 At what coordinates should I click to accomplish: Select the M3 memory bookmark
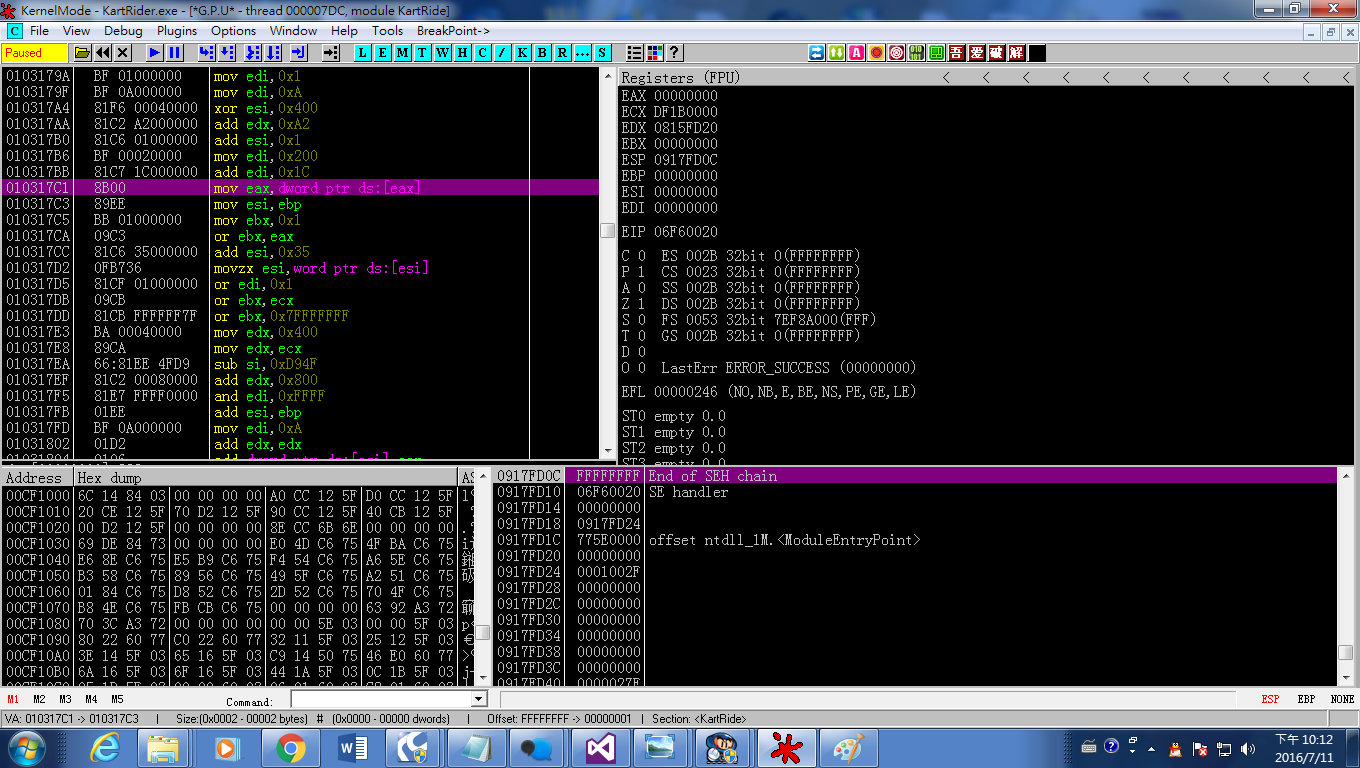65,699
